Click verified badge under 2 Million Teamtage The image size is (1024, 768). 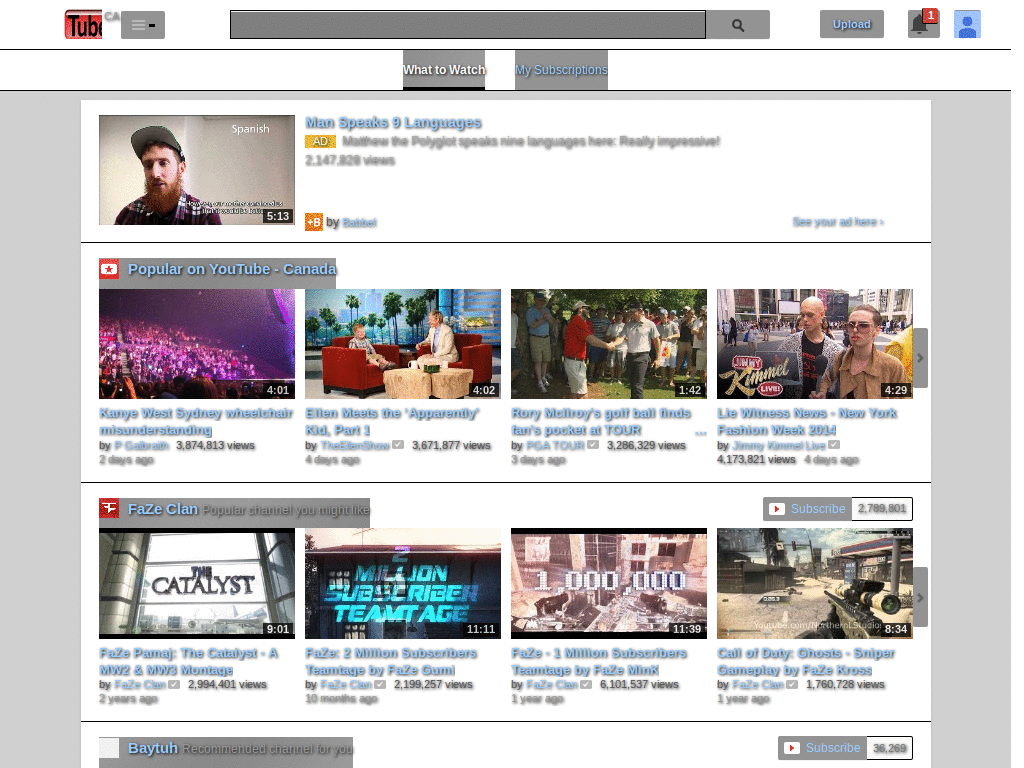click(380, 684)
